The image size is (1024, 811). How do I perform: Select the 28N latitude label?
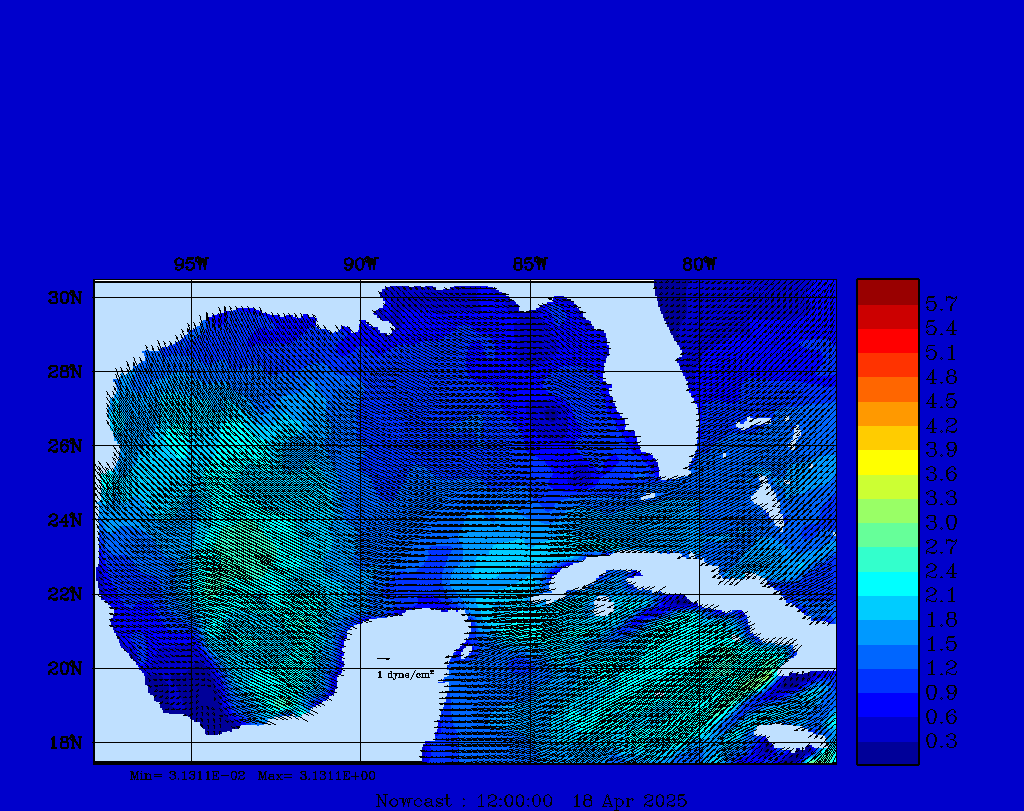(65, 372)
